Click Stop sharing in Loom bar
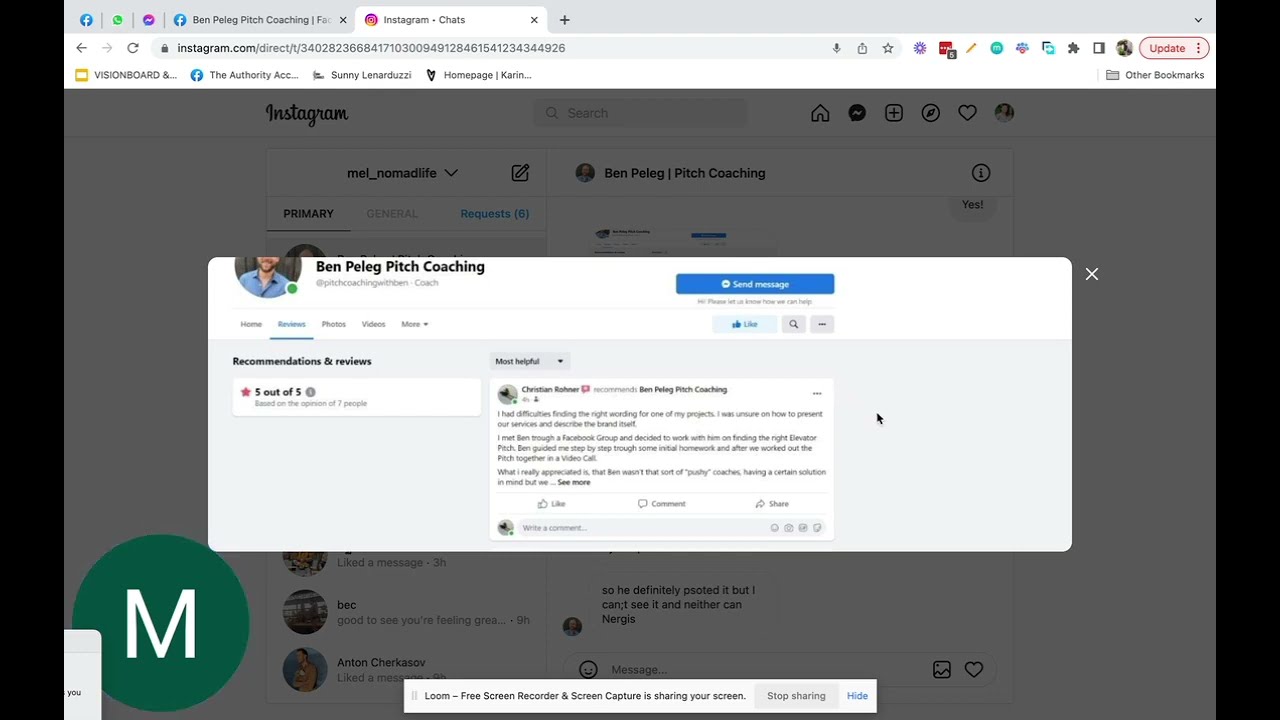 tap(796, 696)
